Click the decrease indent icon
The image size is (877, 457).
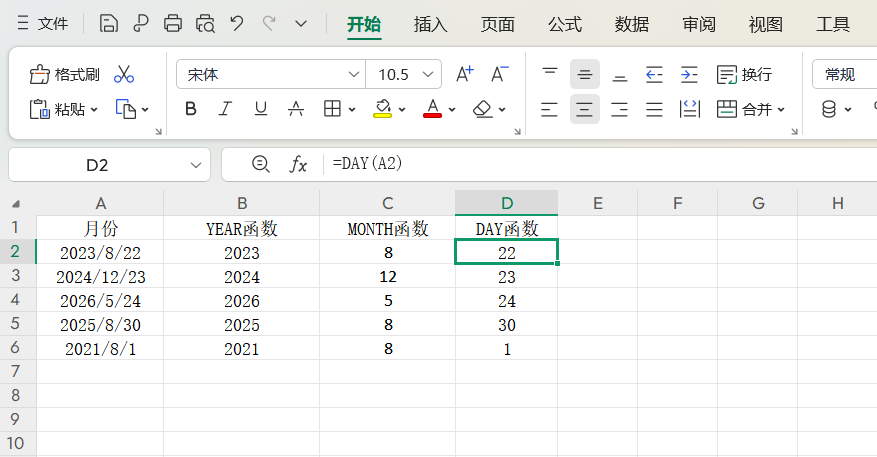pyautogui.click(x=654, y=74)
